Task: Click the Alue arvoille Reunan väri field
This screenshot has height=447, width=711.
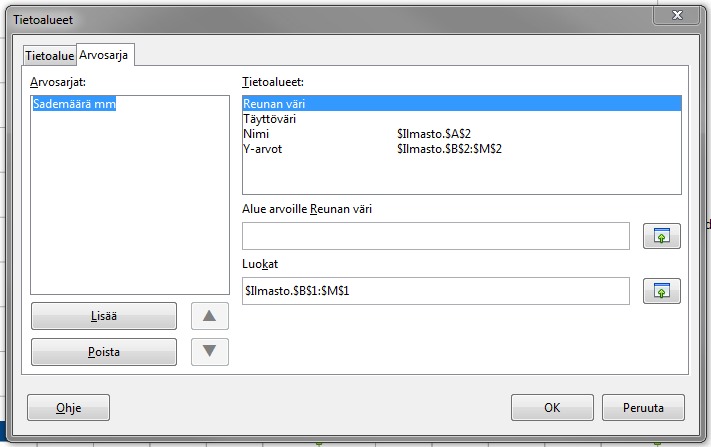Action: pos(435,236)
